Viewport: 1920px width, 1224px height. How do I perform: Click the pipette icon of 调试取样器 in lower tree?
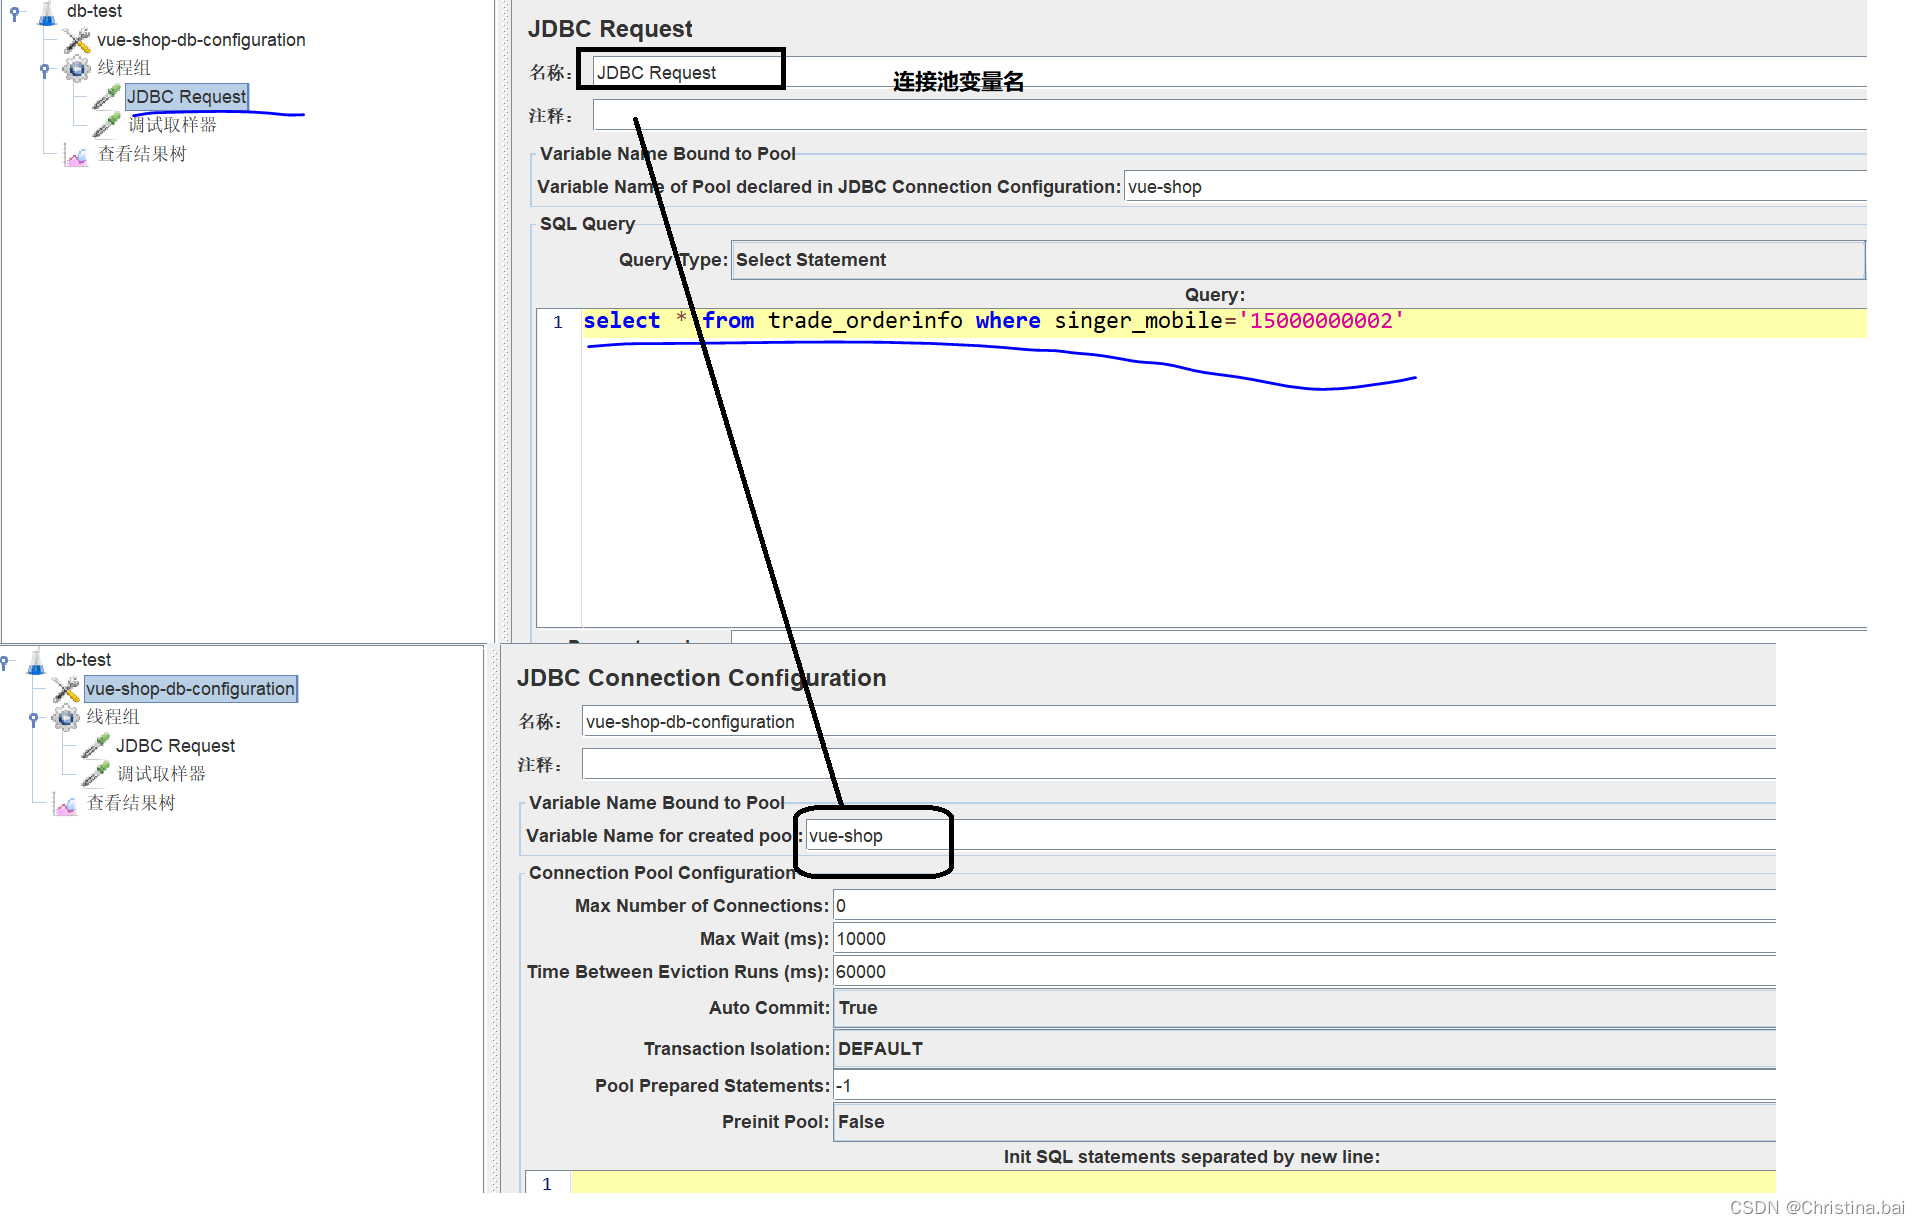pos(95,774)
